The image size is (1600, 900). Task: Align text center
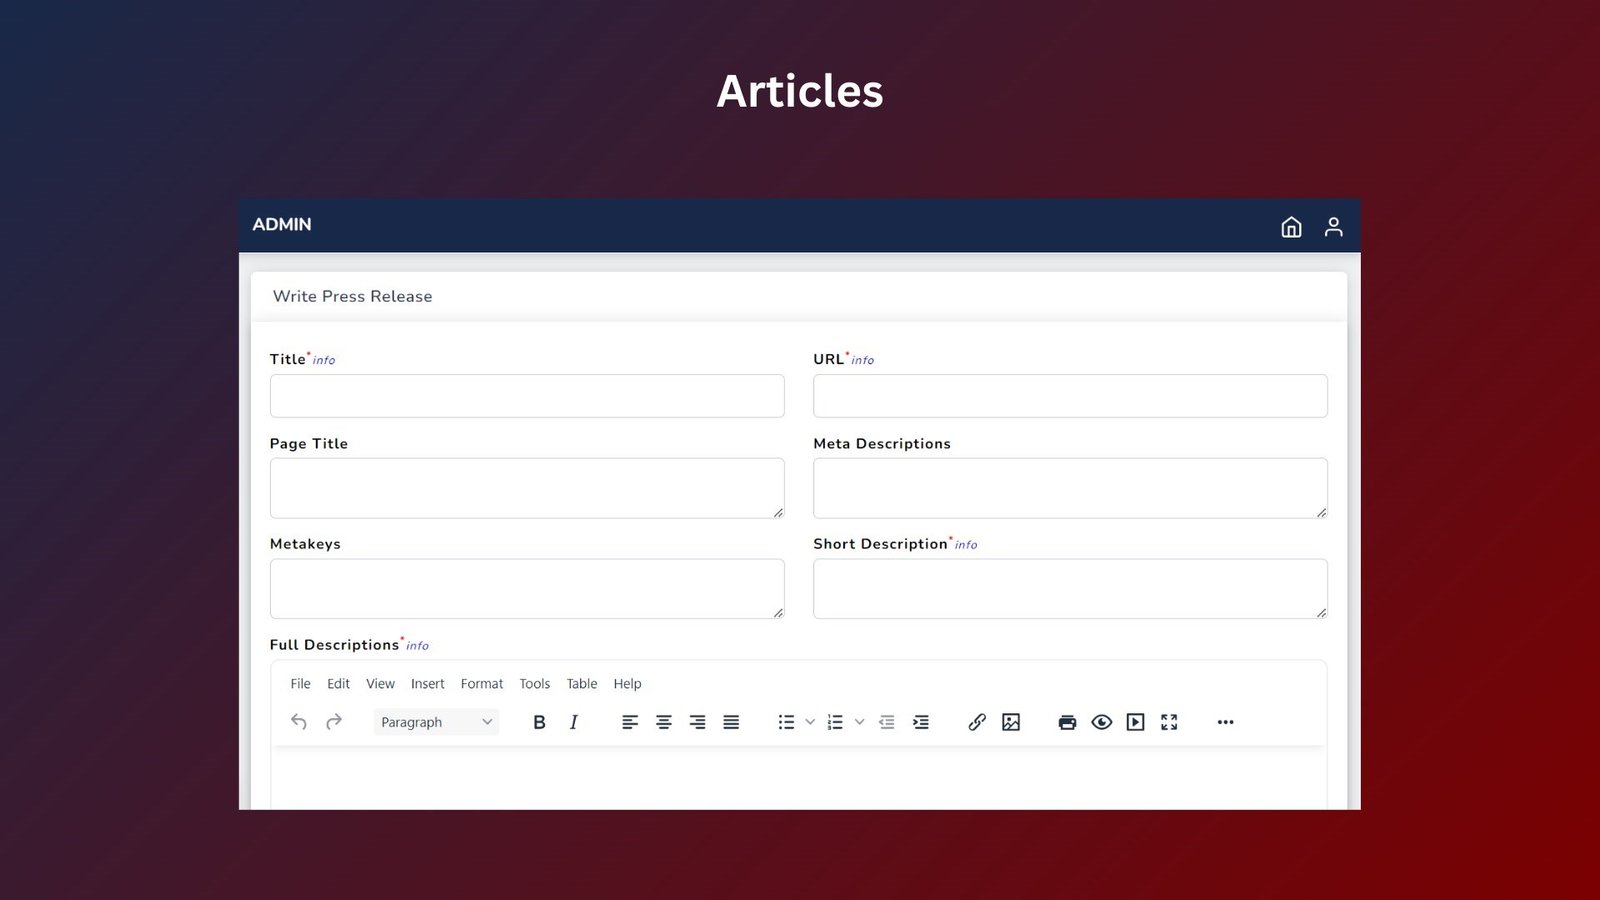(664, 722)
